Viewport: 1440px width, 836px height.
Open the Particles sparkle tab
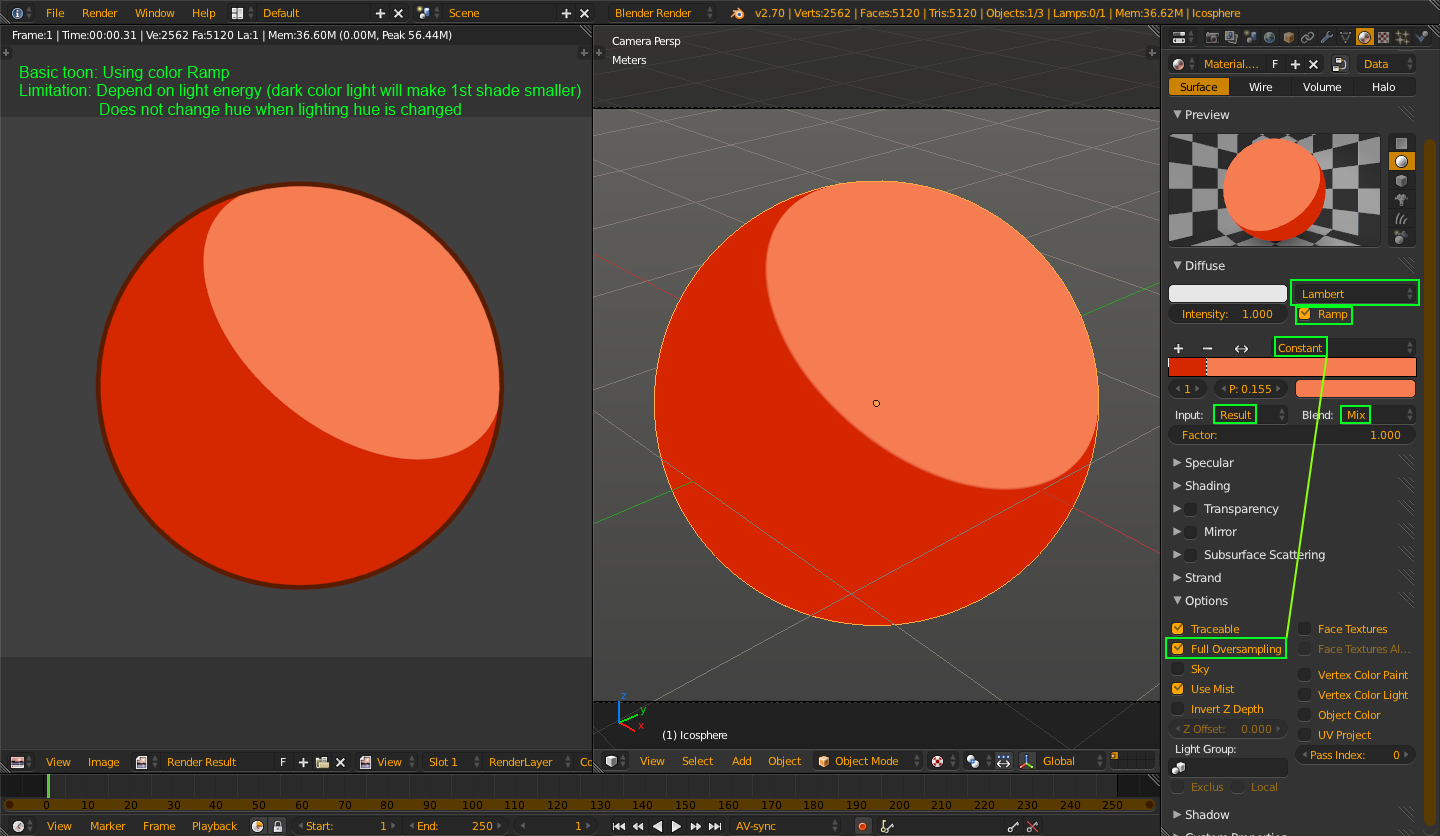point(1403,37)
